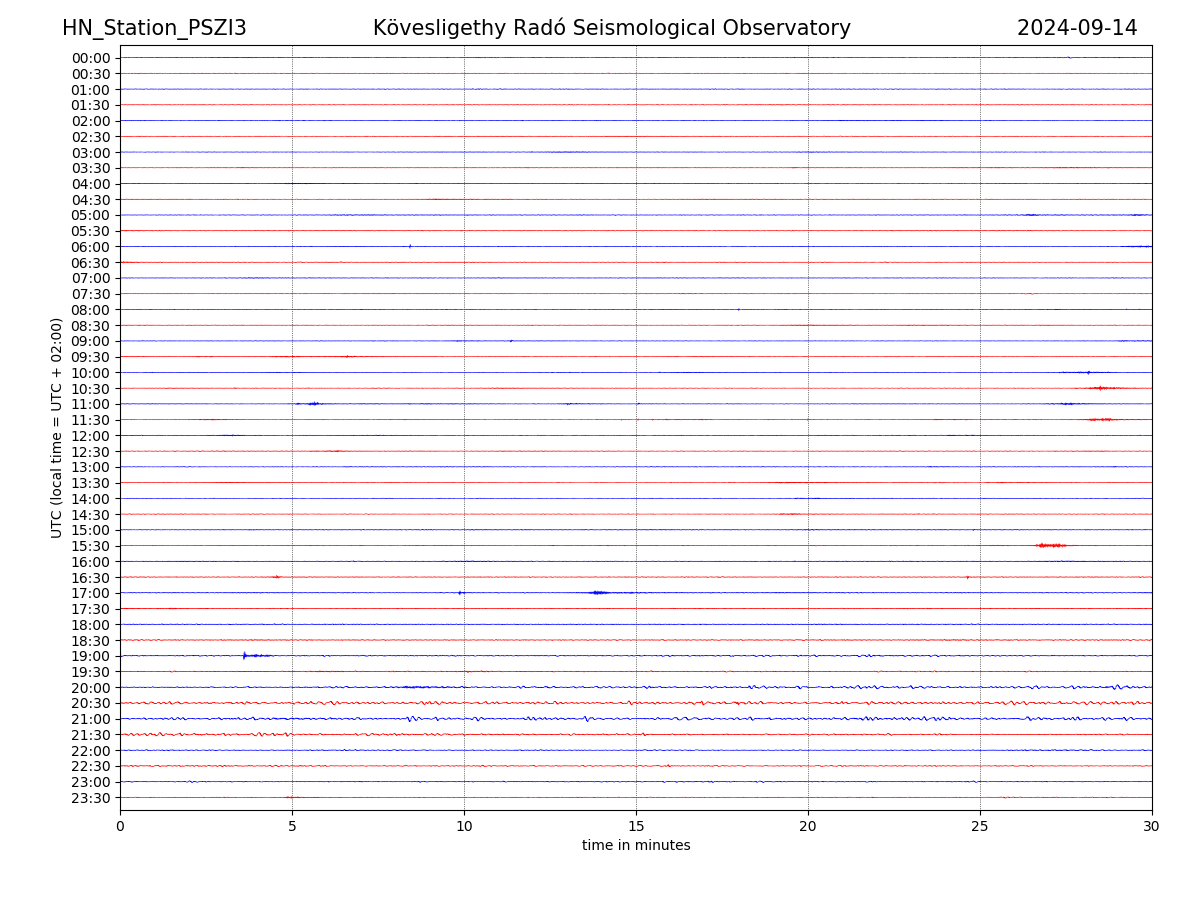1200x900 pixels.
Task: Click the 15:30 time row label
Action: pyautogui.click(x=91, y=546)
